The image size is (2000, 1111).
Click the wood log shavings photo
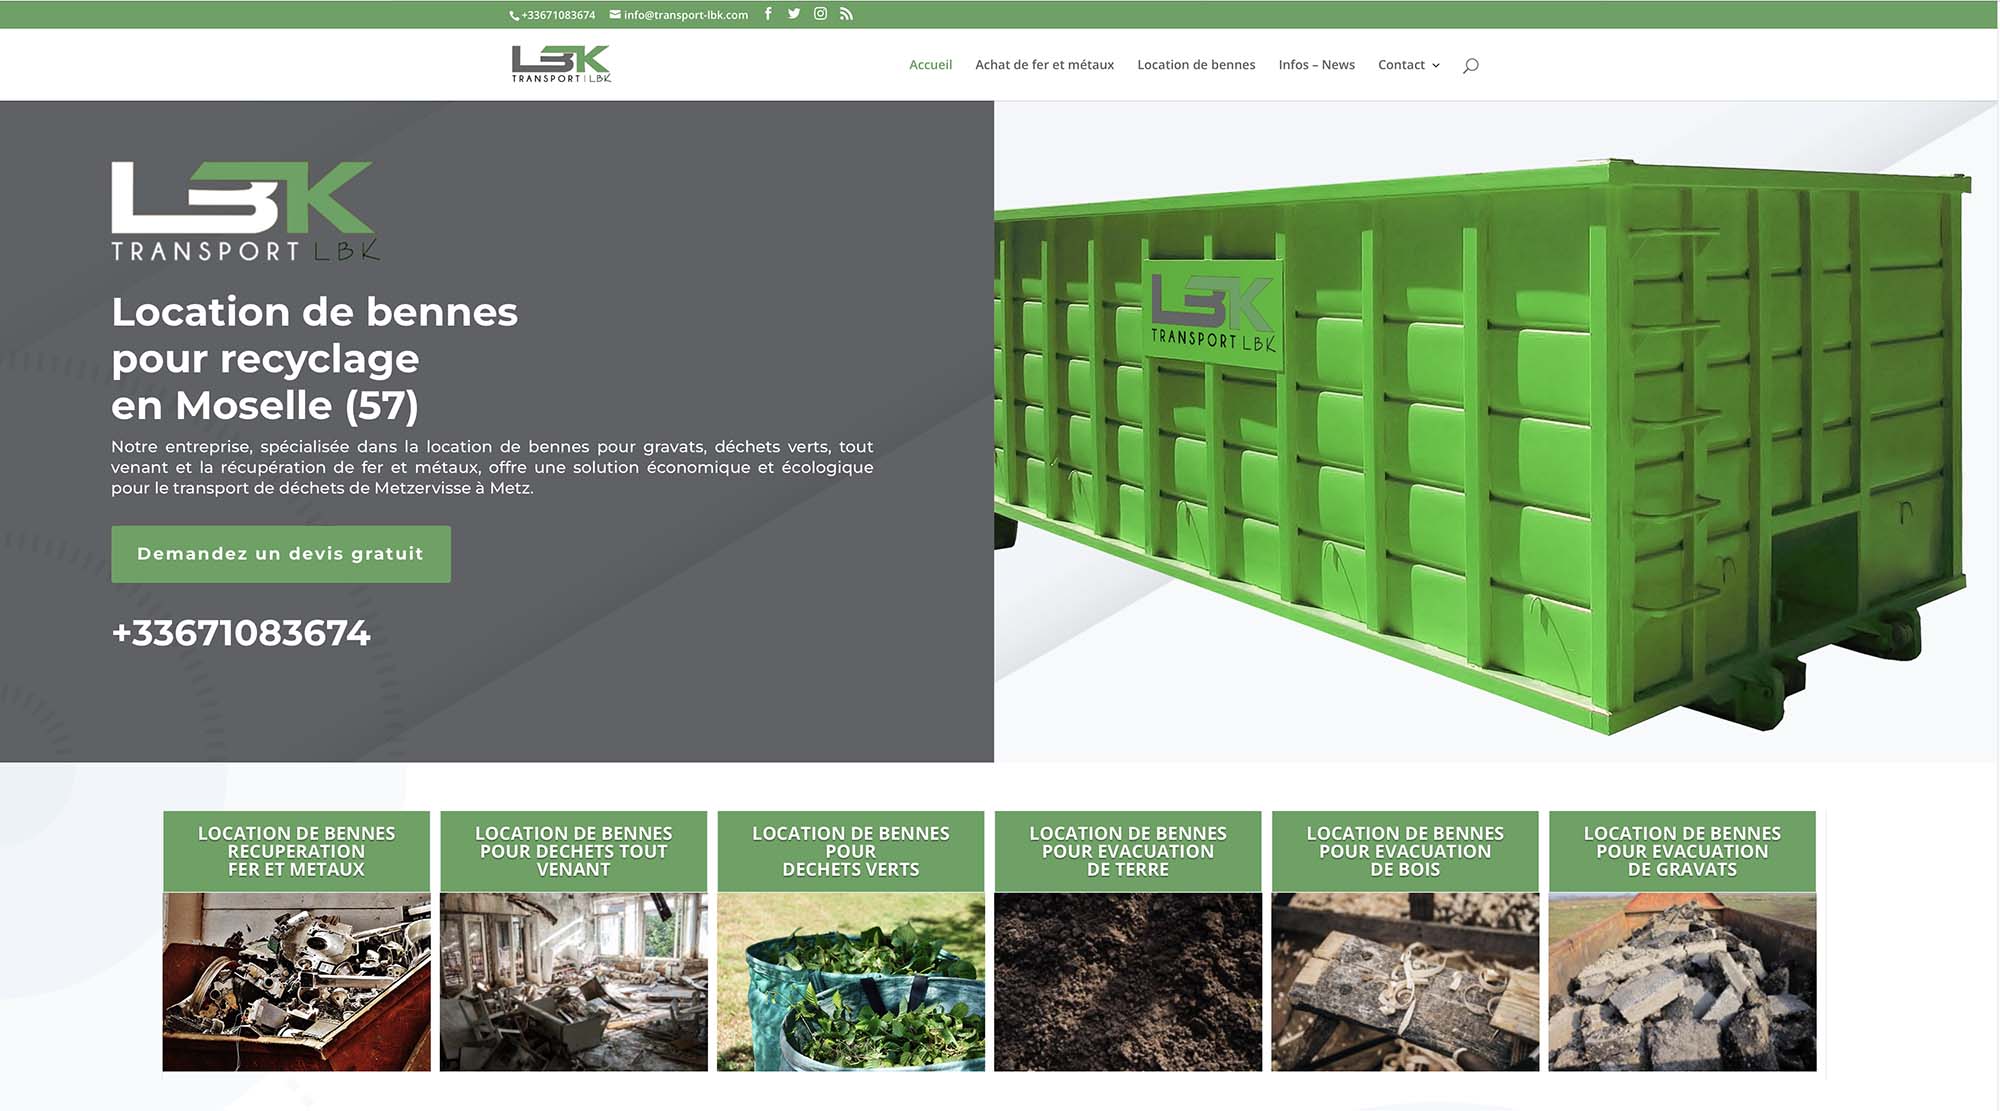(x=1405, y=982)
